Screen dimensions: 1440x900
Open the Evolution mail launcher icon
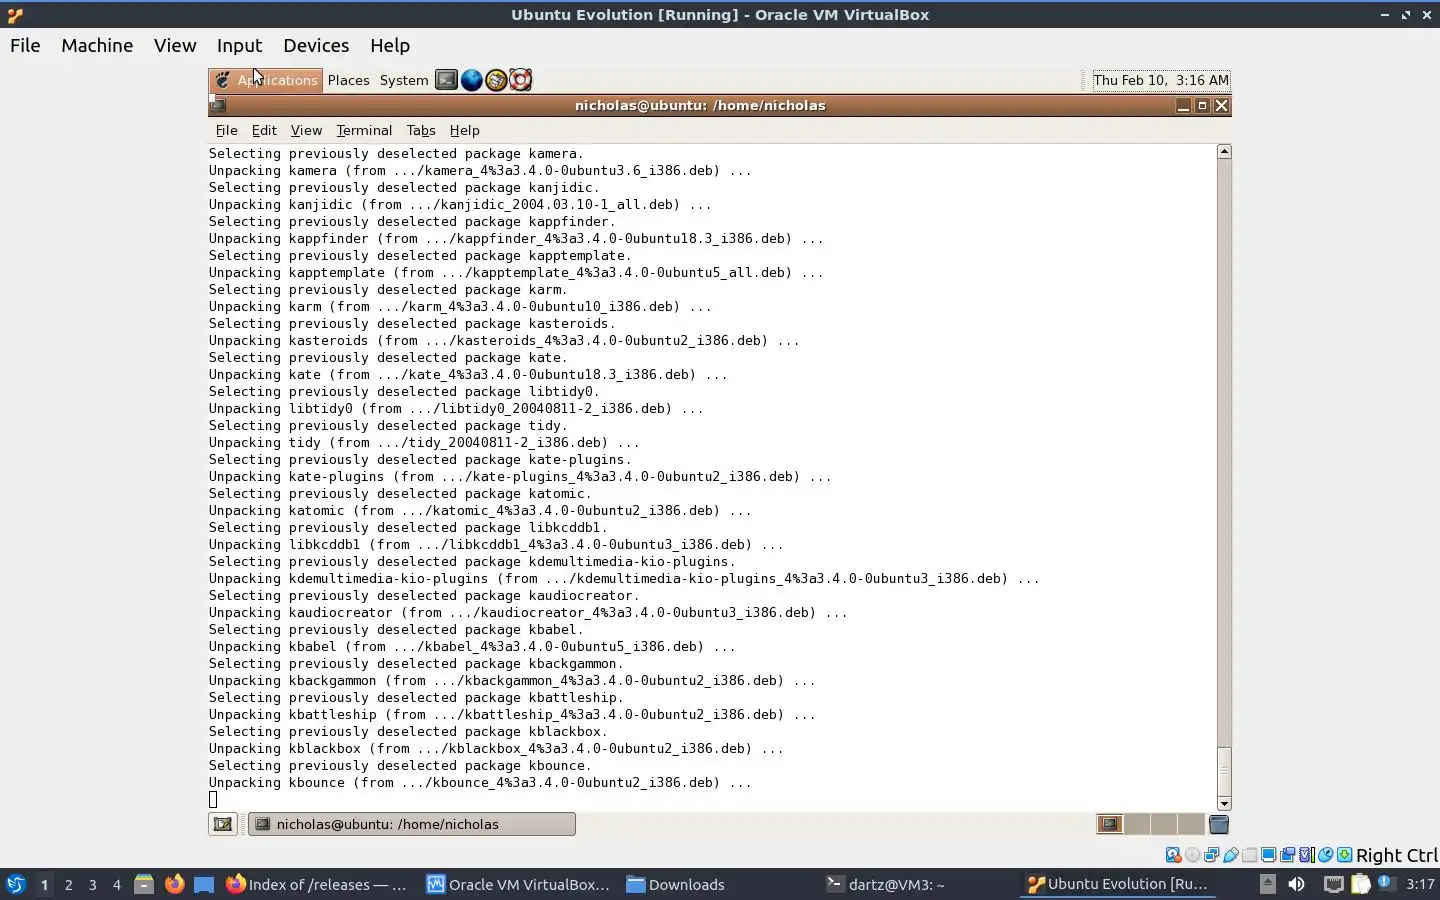tap(496, 80)
